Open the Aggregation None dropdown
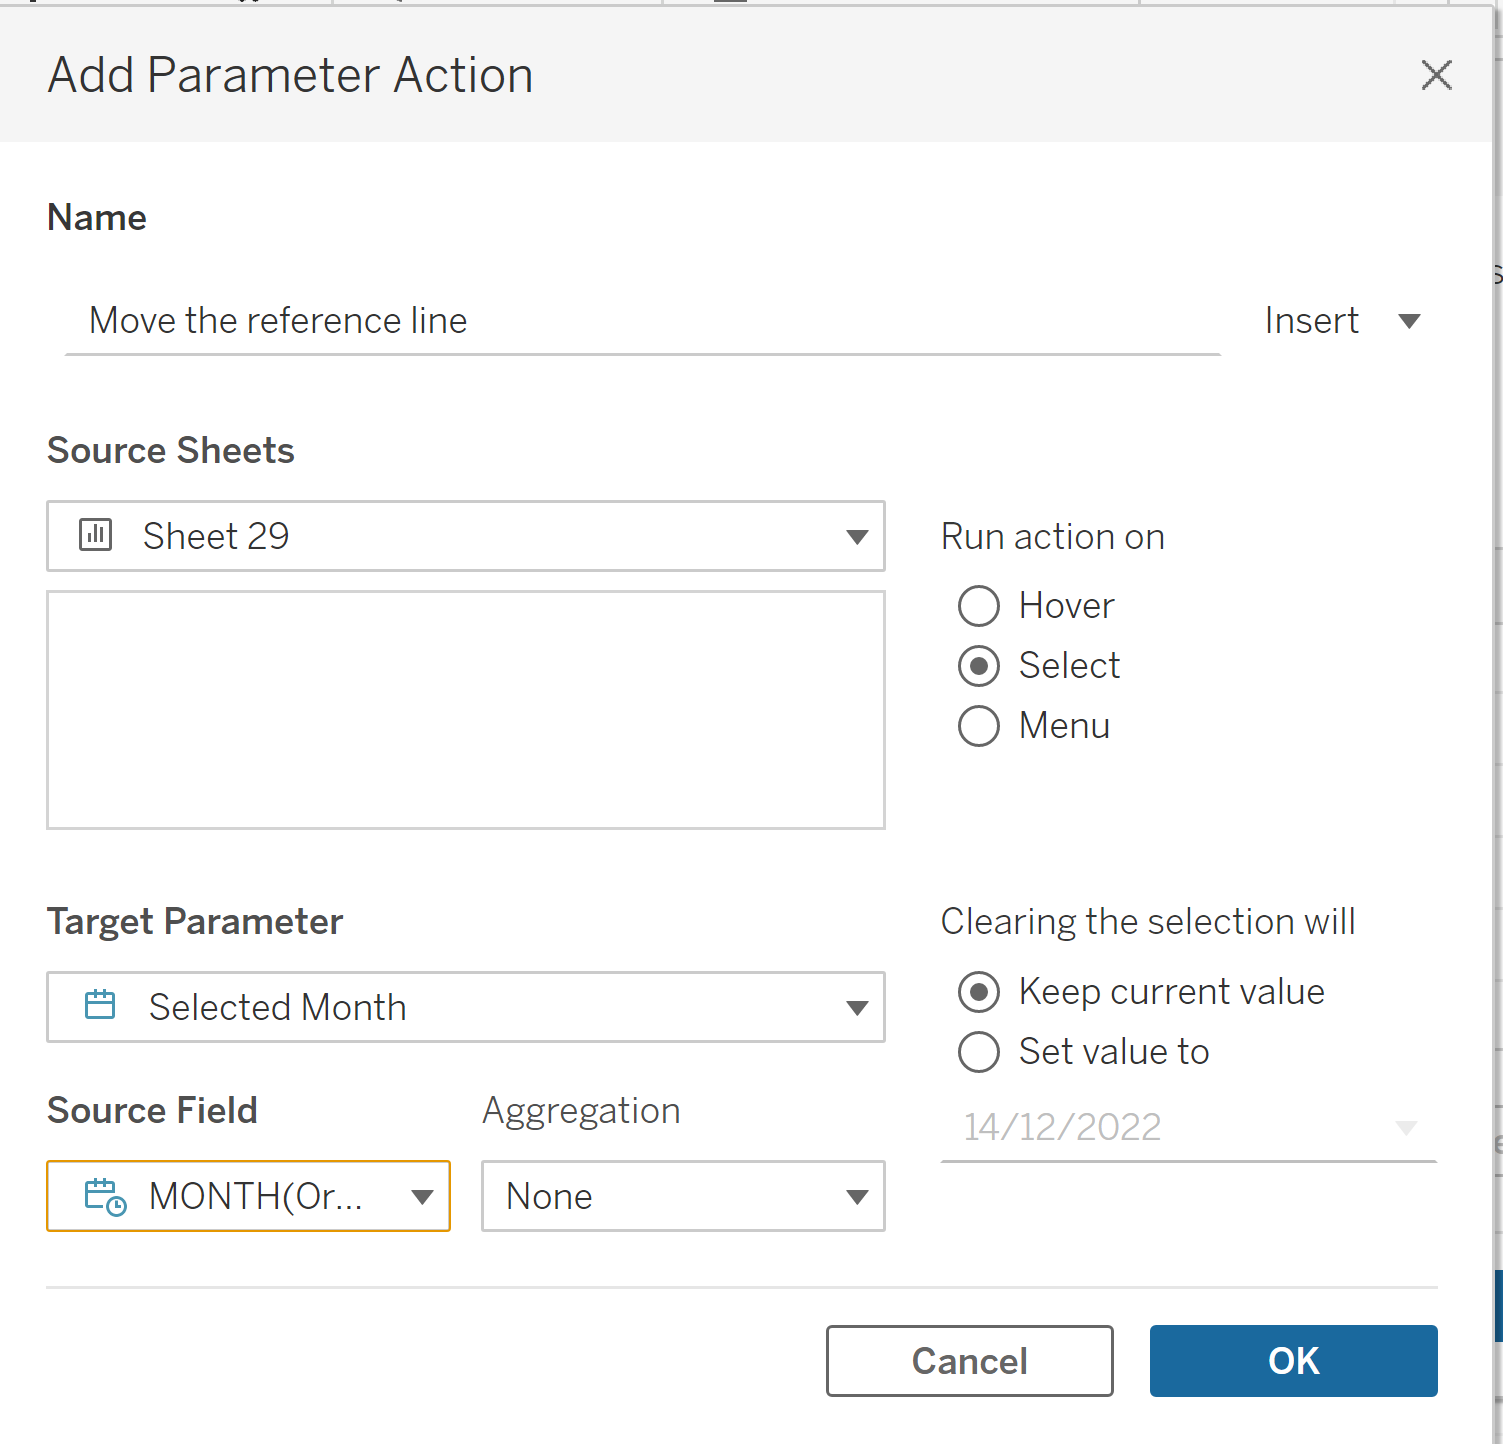This screenshot has width=1503, height=1444. [856, 1197]
